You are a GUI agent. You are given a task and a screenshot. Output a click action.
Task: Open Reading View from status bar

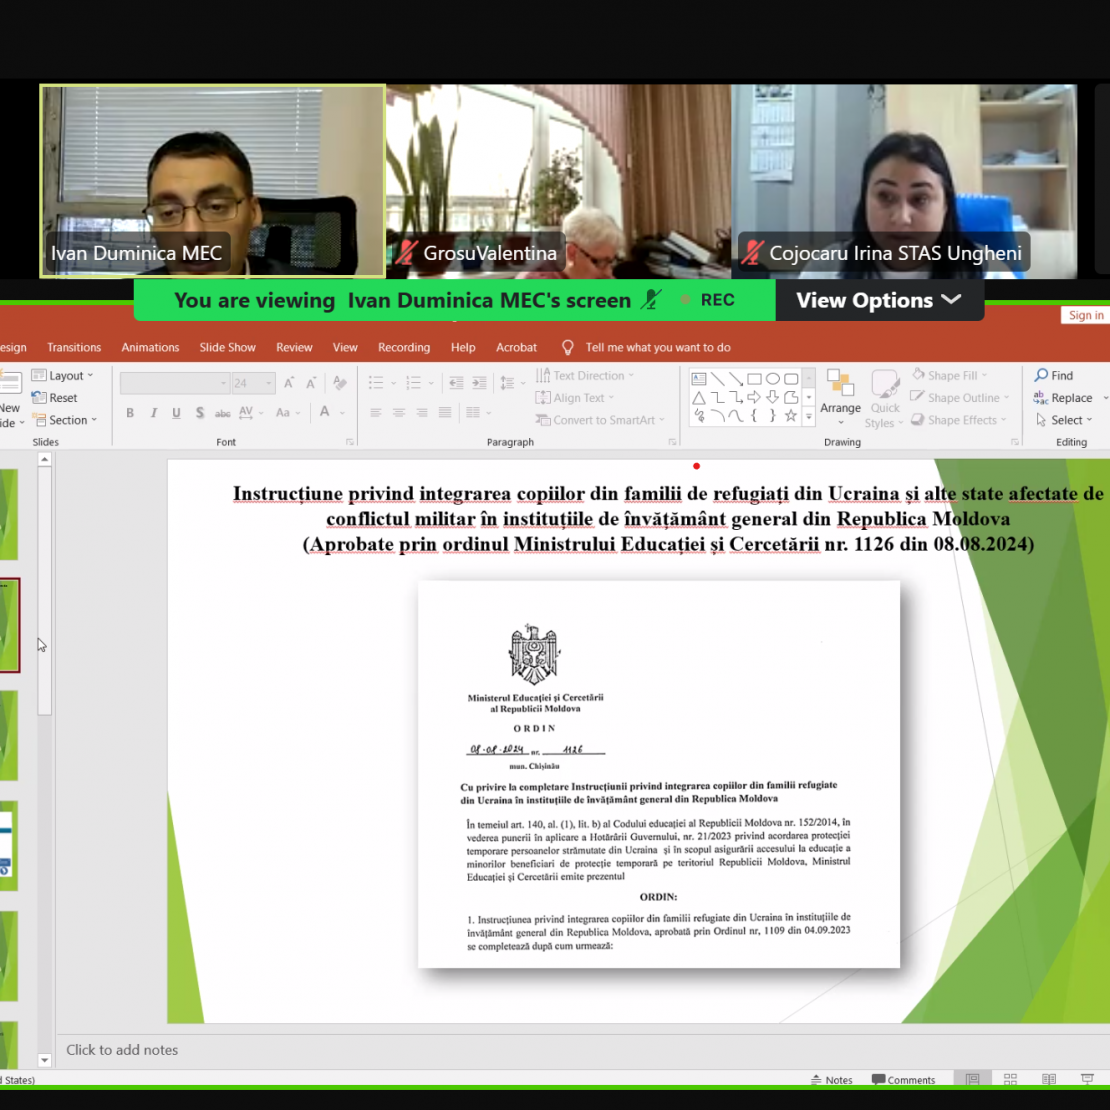[1048, 1080]
